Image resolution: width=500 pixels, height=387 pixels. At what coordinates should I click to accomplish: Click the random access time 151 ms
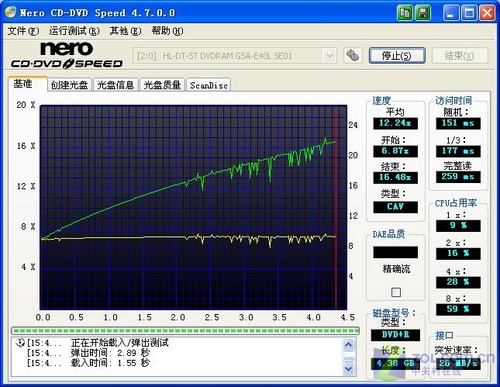coord(458,123)
